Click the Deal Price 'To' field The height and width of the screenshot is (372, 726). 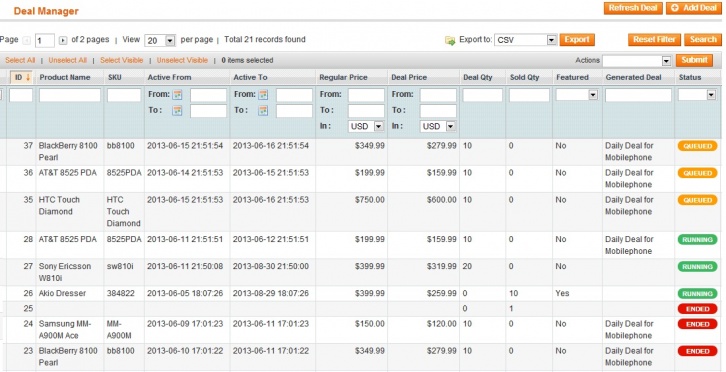[438, 111]
